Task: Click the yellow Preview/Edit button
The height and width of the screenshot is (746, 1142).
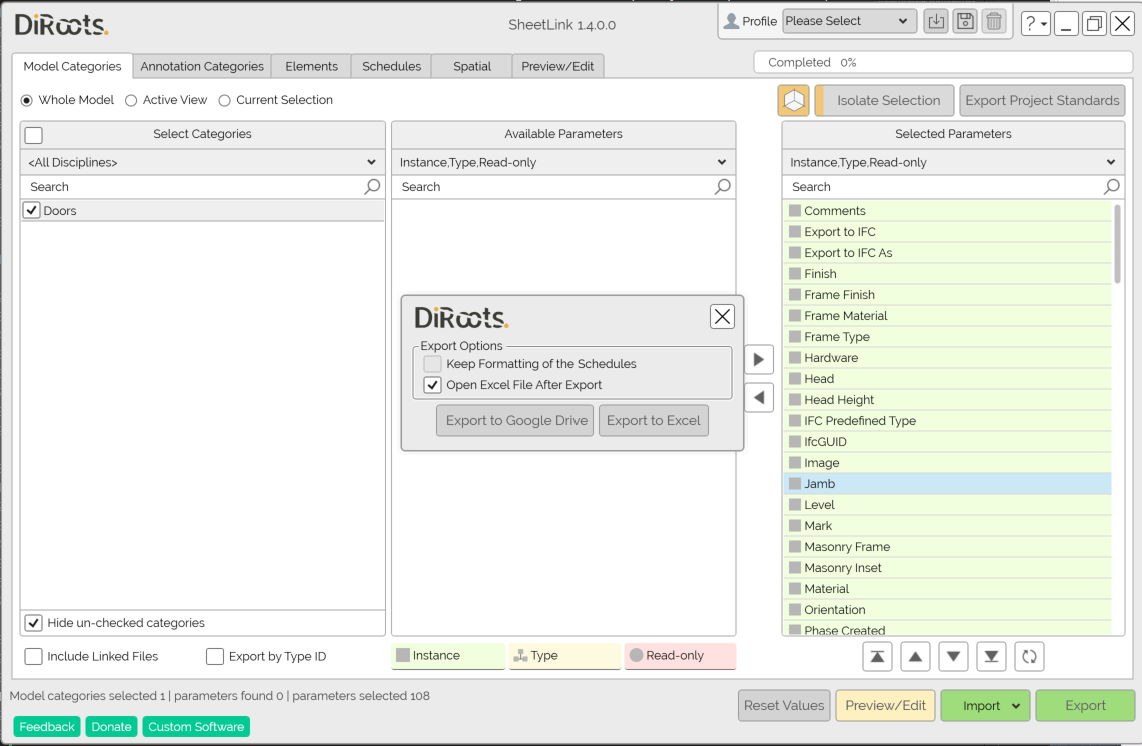Action: tap(885, 705)
